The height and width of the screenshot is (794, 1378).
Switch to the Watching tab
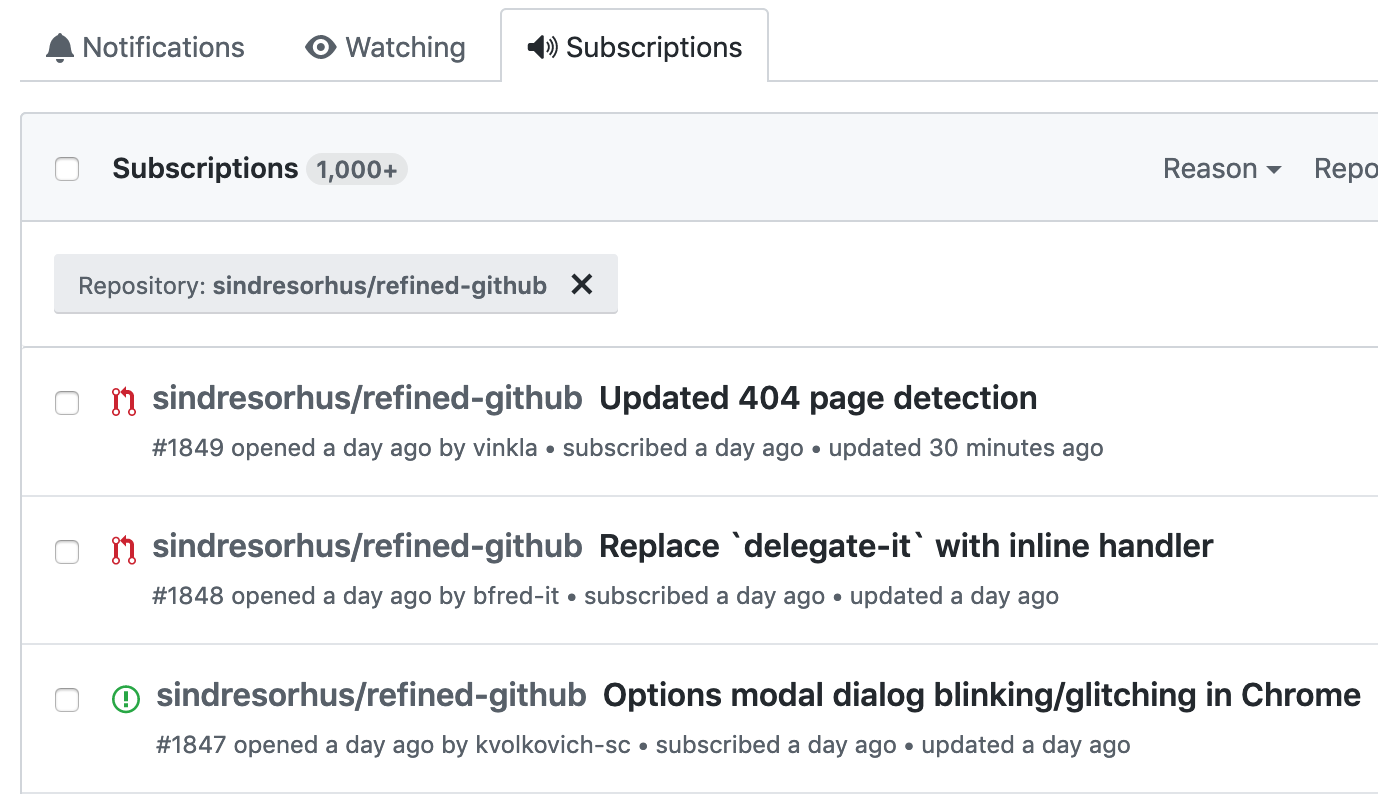403,46
